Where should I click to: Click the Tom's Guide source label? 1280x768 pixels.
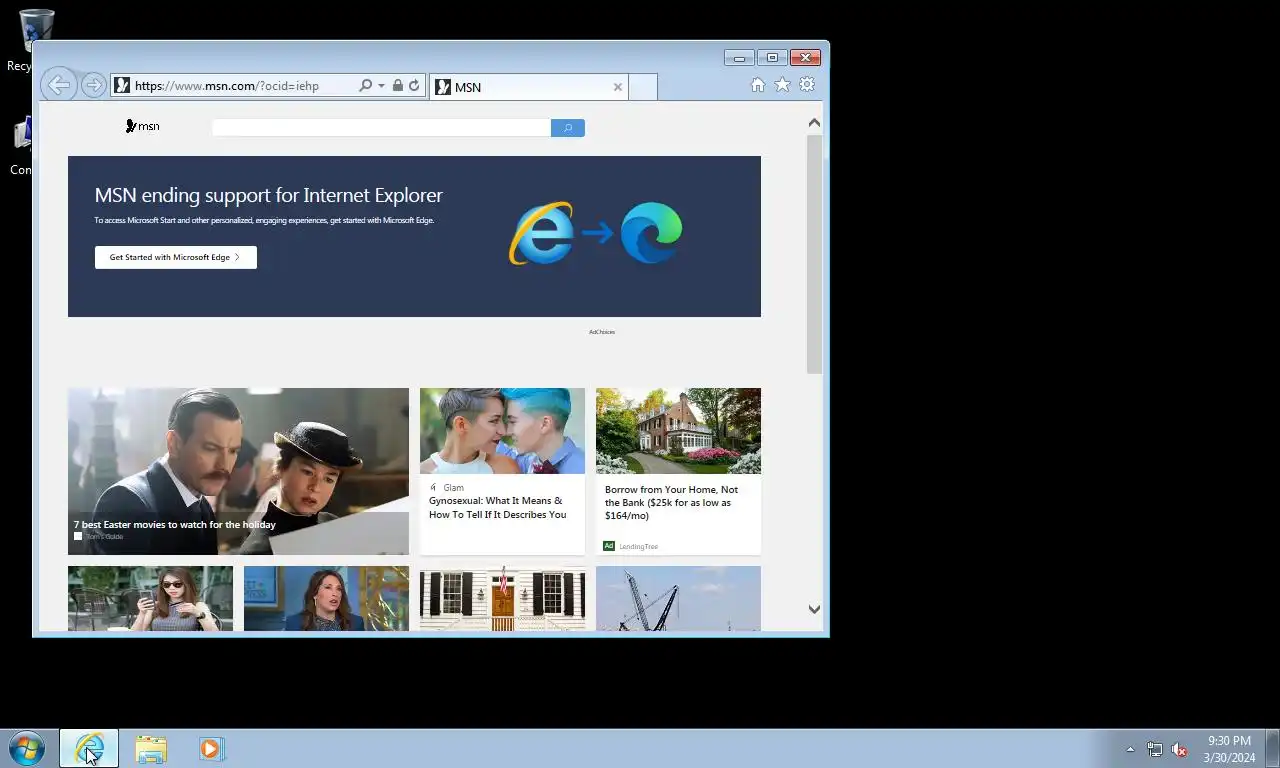tap(104, 537)
